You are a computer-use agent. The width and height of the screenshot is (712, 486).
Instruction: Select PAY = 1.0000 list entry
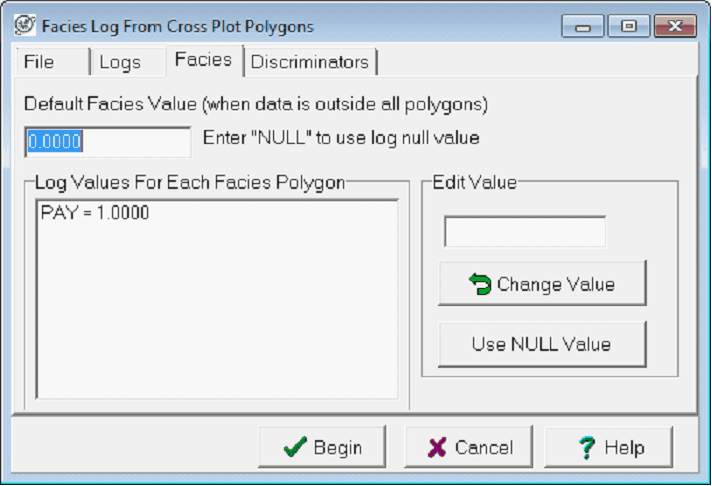point(96,213)
